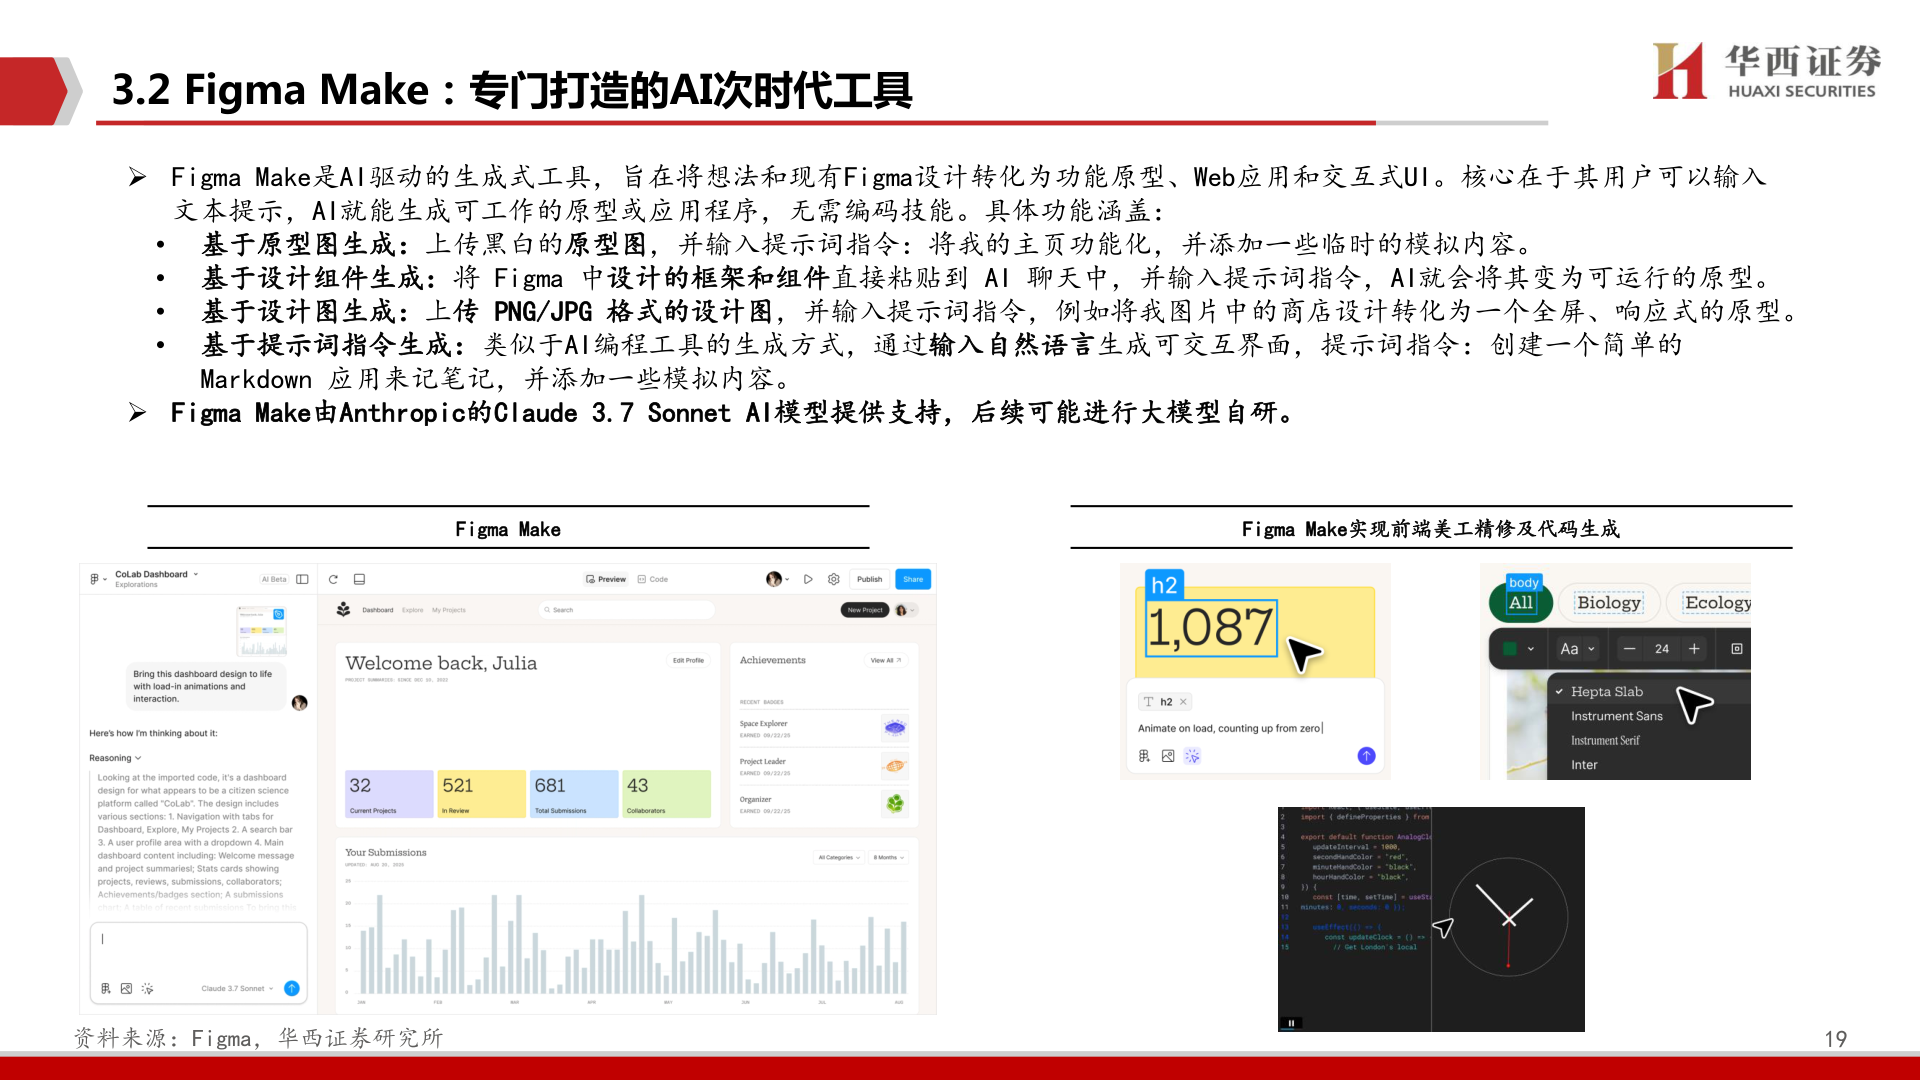1920x1080 pixels.
Task: Click the Edit Profile button
Action: click(688, 660)
